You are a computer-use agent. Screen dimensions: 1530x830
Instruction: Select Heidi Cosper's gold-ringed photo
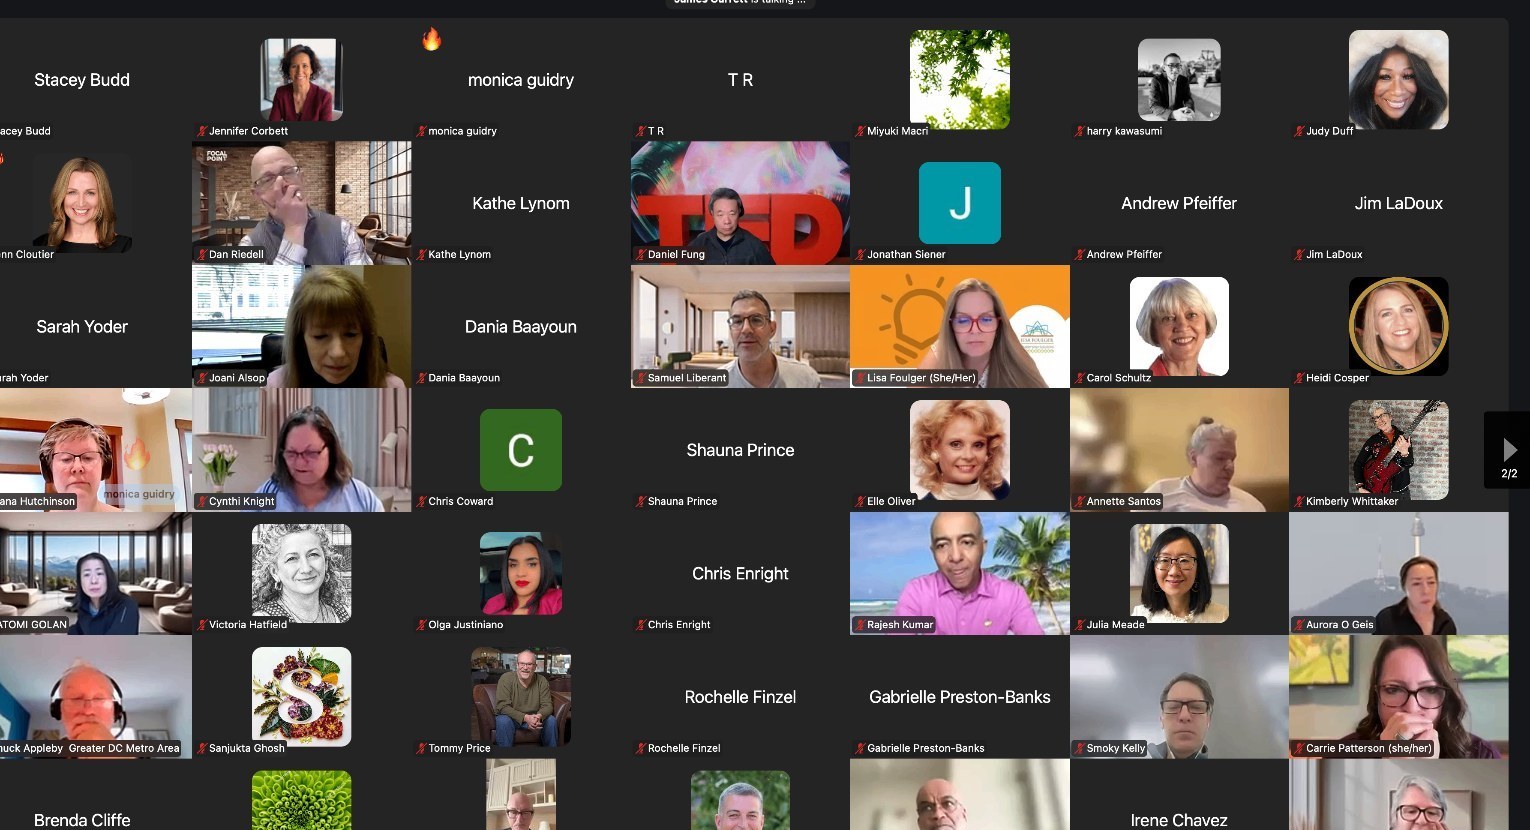pyautogui.click(x=1399, y=326)
